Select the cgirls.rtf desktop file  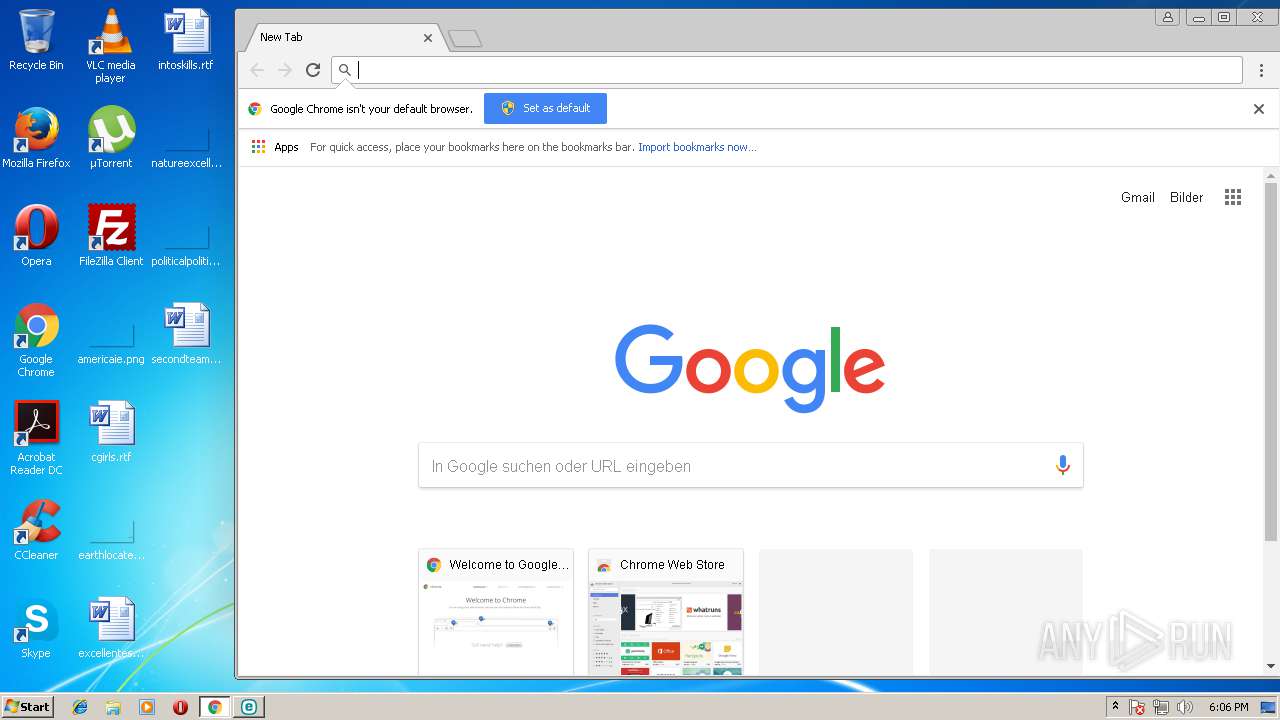(111, 432)
